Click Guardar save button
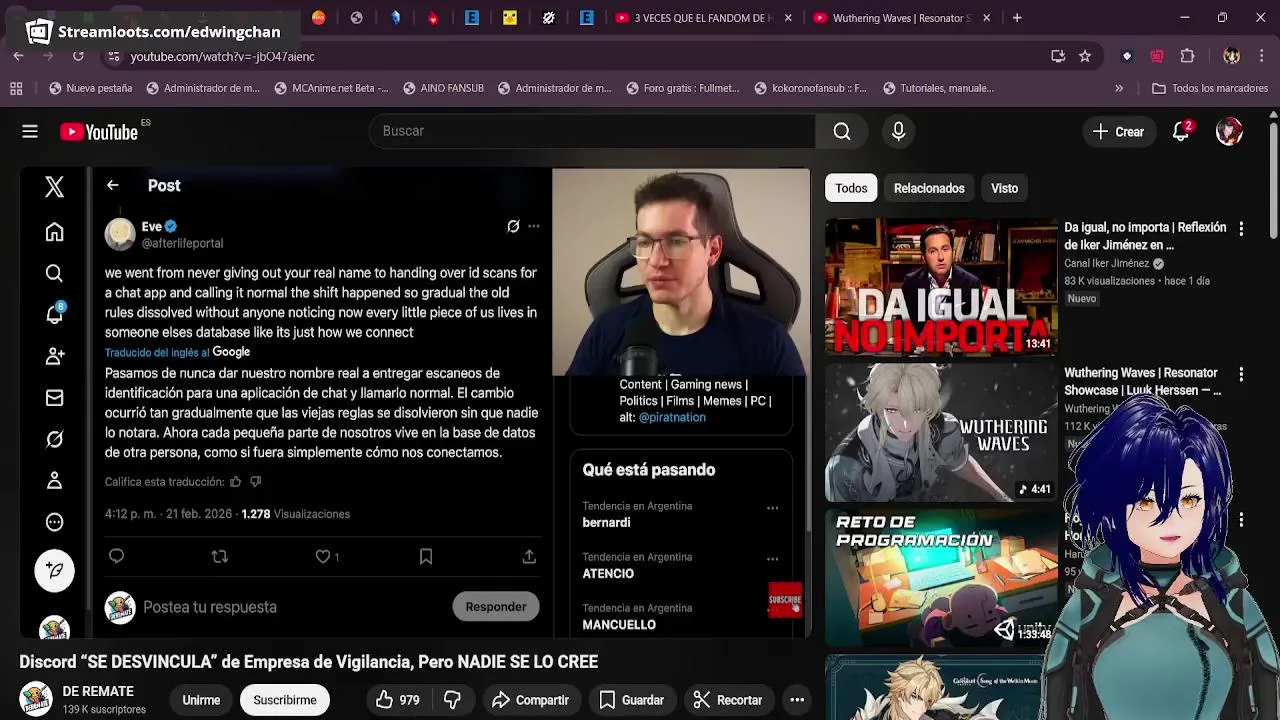This screenshot has width=1280, height=720. [631, 700]
